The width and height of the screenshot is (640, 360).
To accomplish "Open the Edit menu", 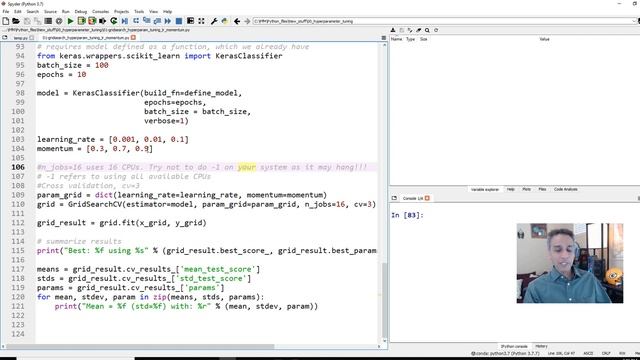I will pos(18,11).
